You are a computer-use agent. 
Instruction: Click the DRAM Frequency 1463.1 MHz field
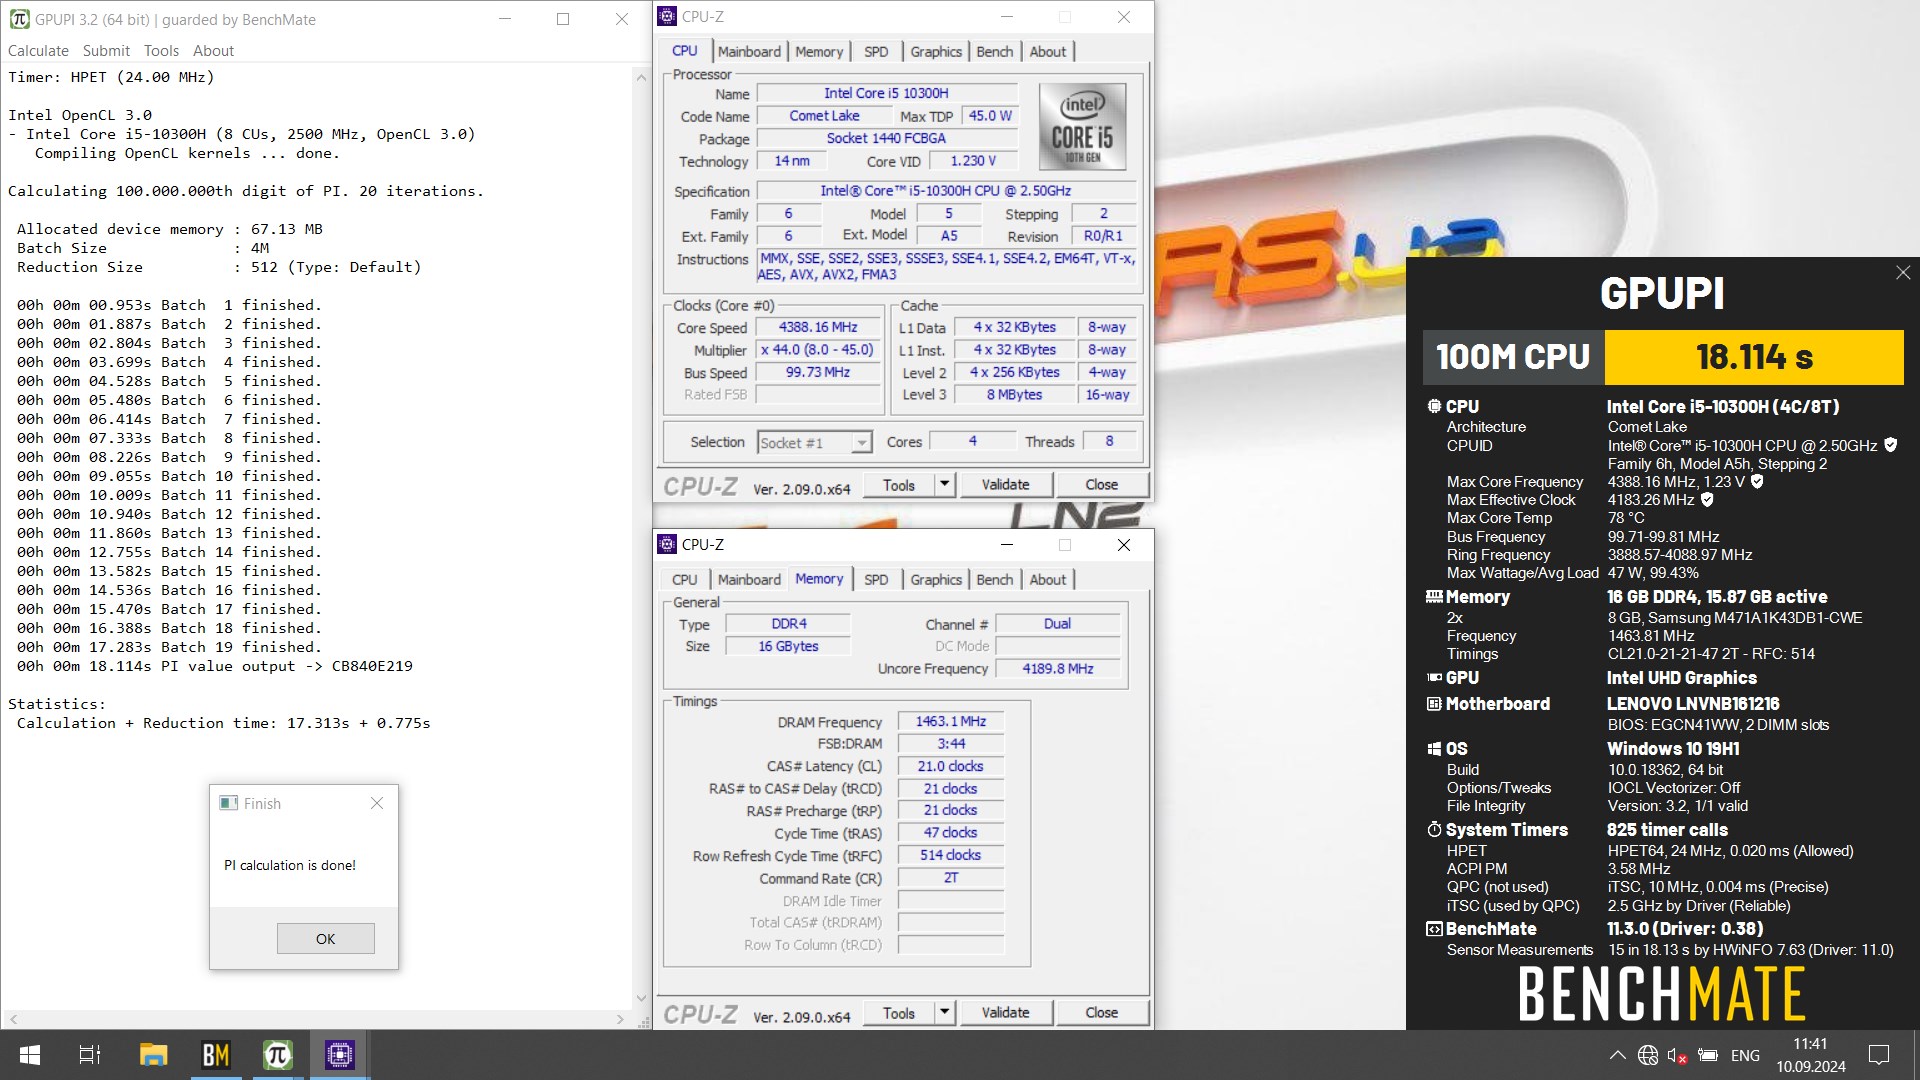click(x=951, y=721)
